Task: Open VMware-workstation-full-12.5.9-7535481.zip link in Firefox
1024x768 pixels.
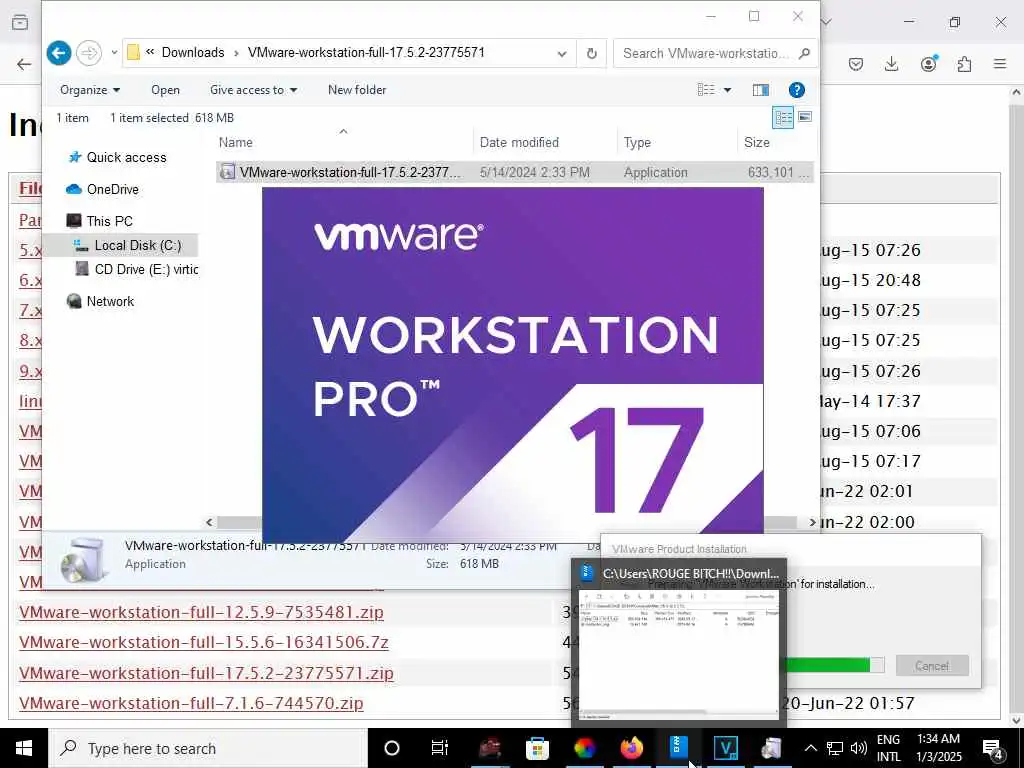Action: [x=201, y=613]
